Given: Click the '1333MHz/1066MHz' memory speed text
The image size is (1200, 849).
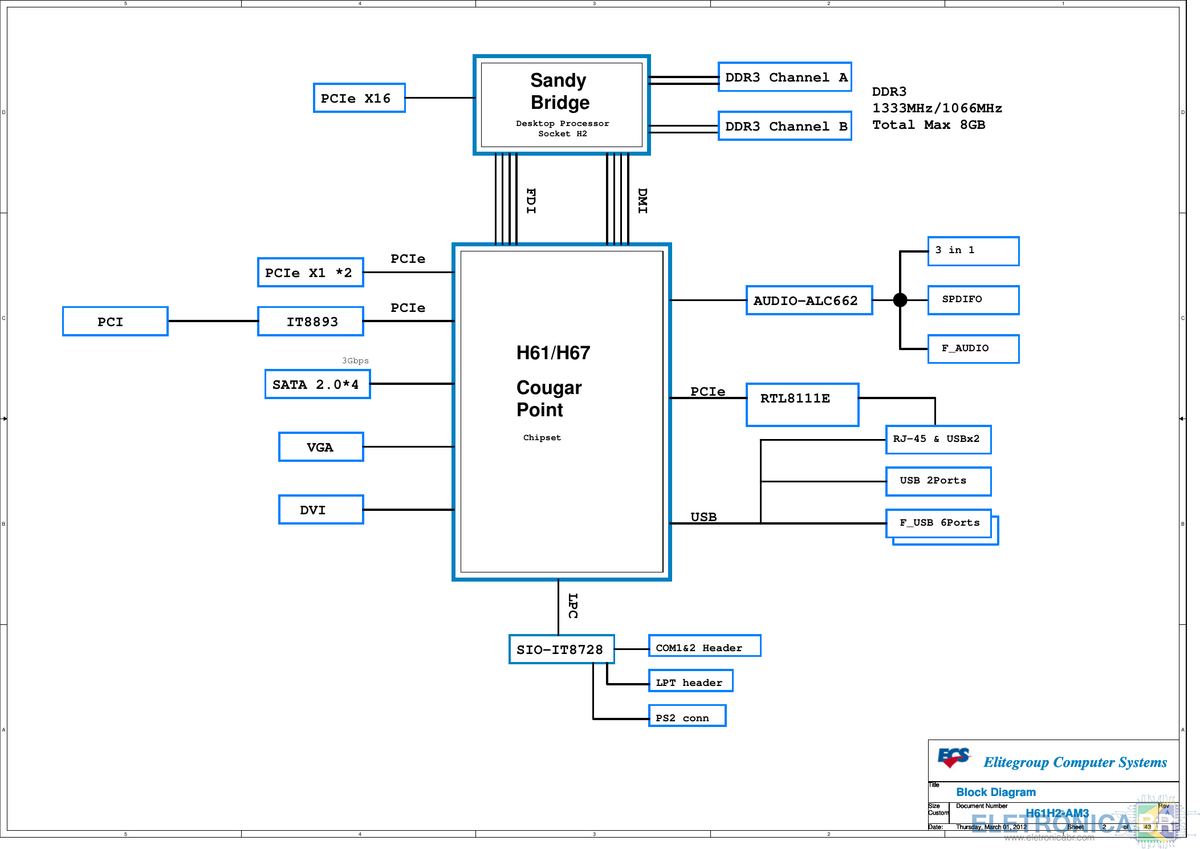Looking at the screenshot, I should point(937,108).
